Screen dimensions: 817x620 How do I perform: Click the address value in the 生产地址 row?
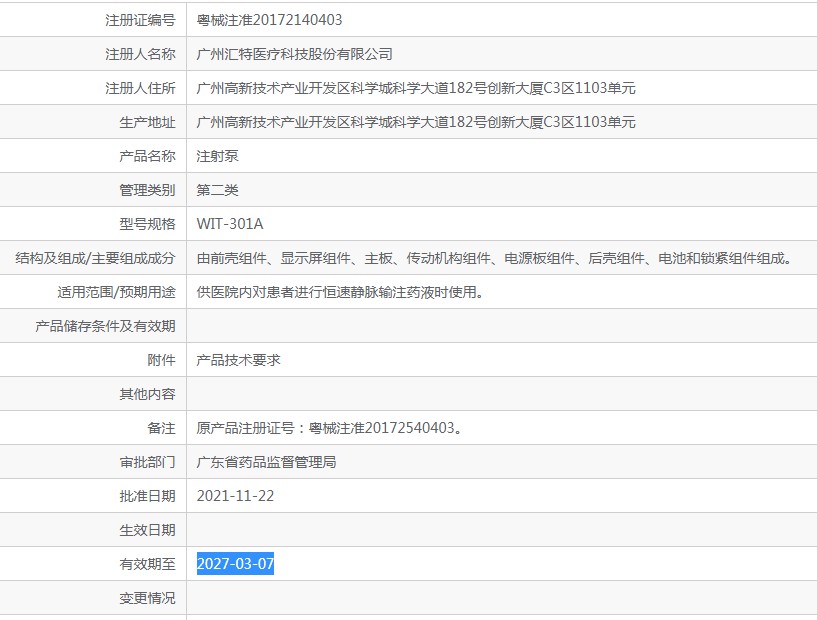(416, 122)
